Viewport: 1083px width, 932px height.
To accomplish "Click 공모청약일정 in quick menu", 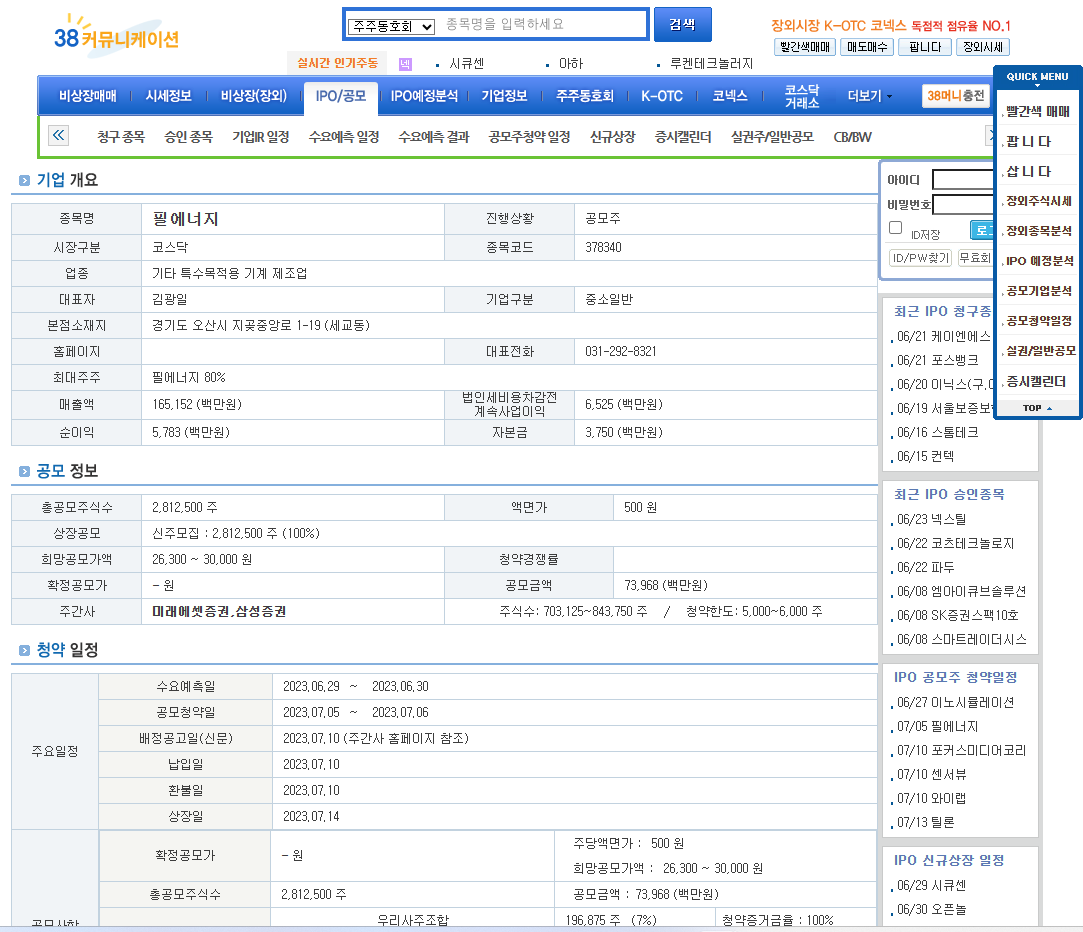I will click(x=1039, y=321).
